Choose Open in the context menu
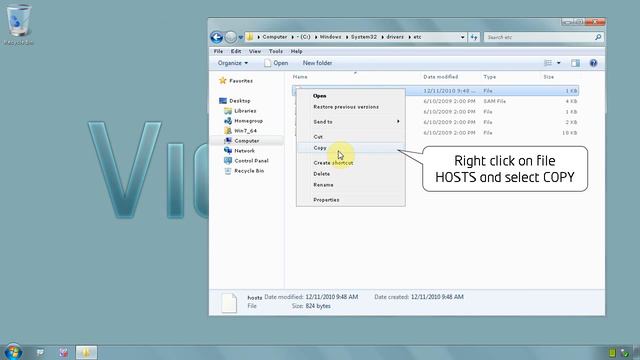 coord(319,96)
